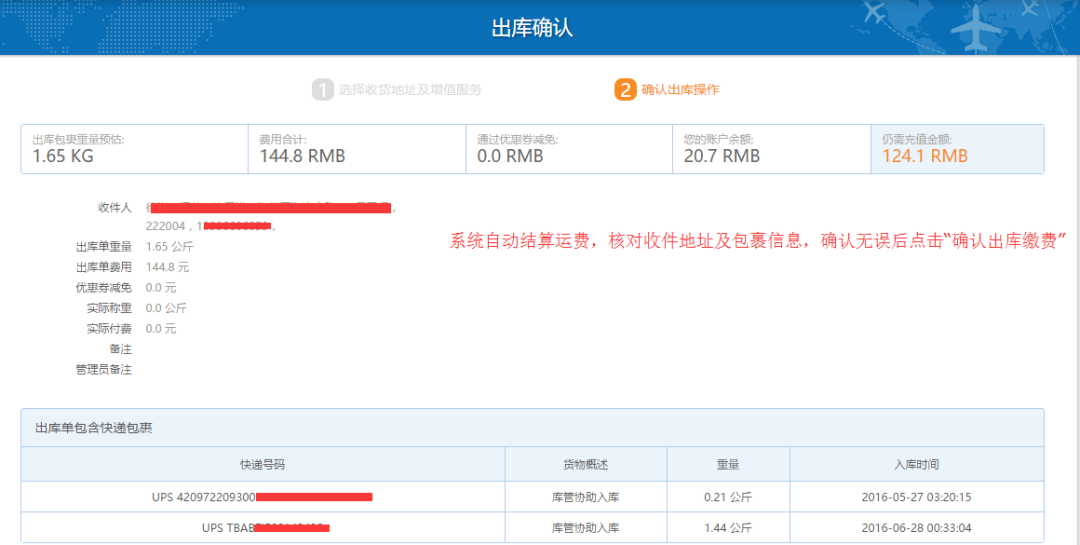The image size is (1080, 545).
Task: Click the '您的账户余额' label
Action: [x=718, y=140]
